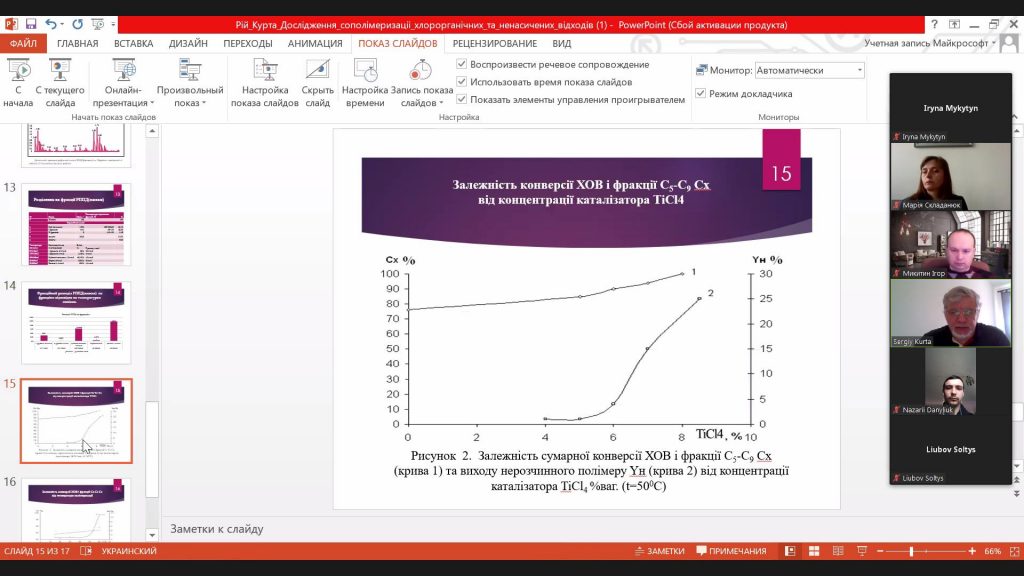
Task: Open PowerPoint help question mark
Action: tap(935, 24)
